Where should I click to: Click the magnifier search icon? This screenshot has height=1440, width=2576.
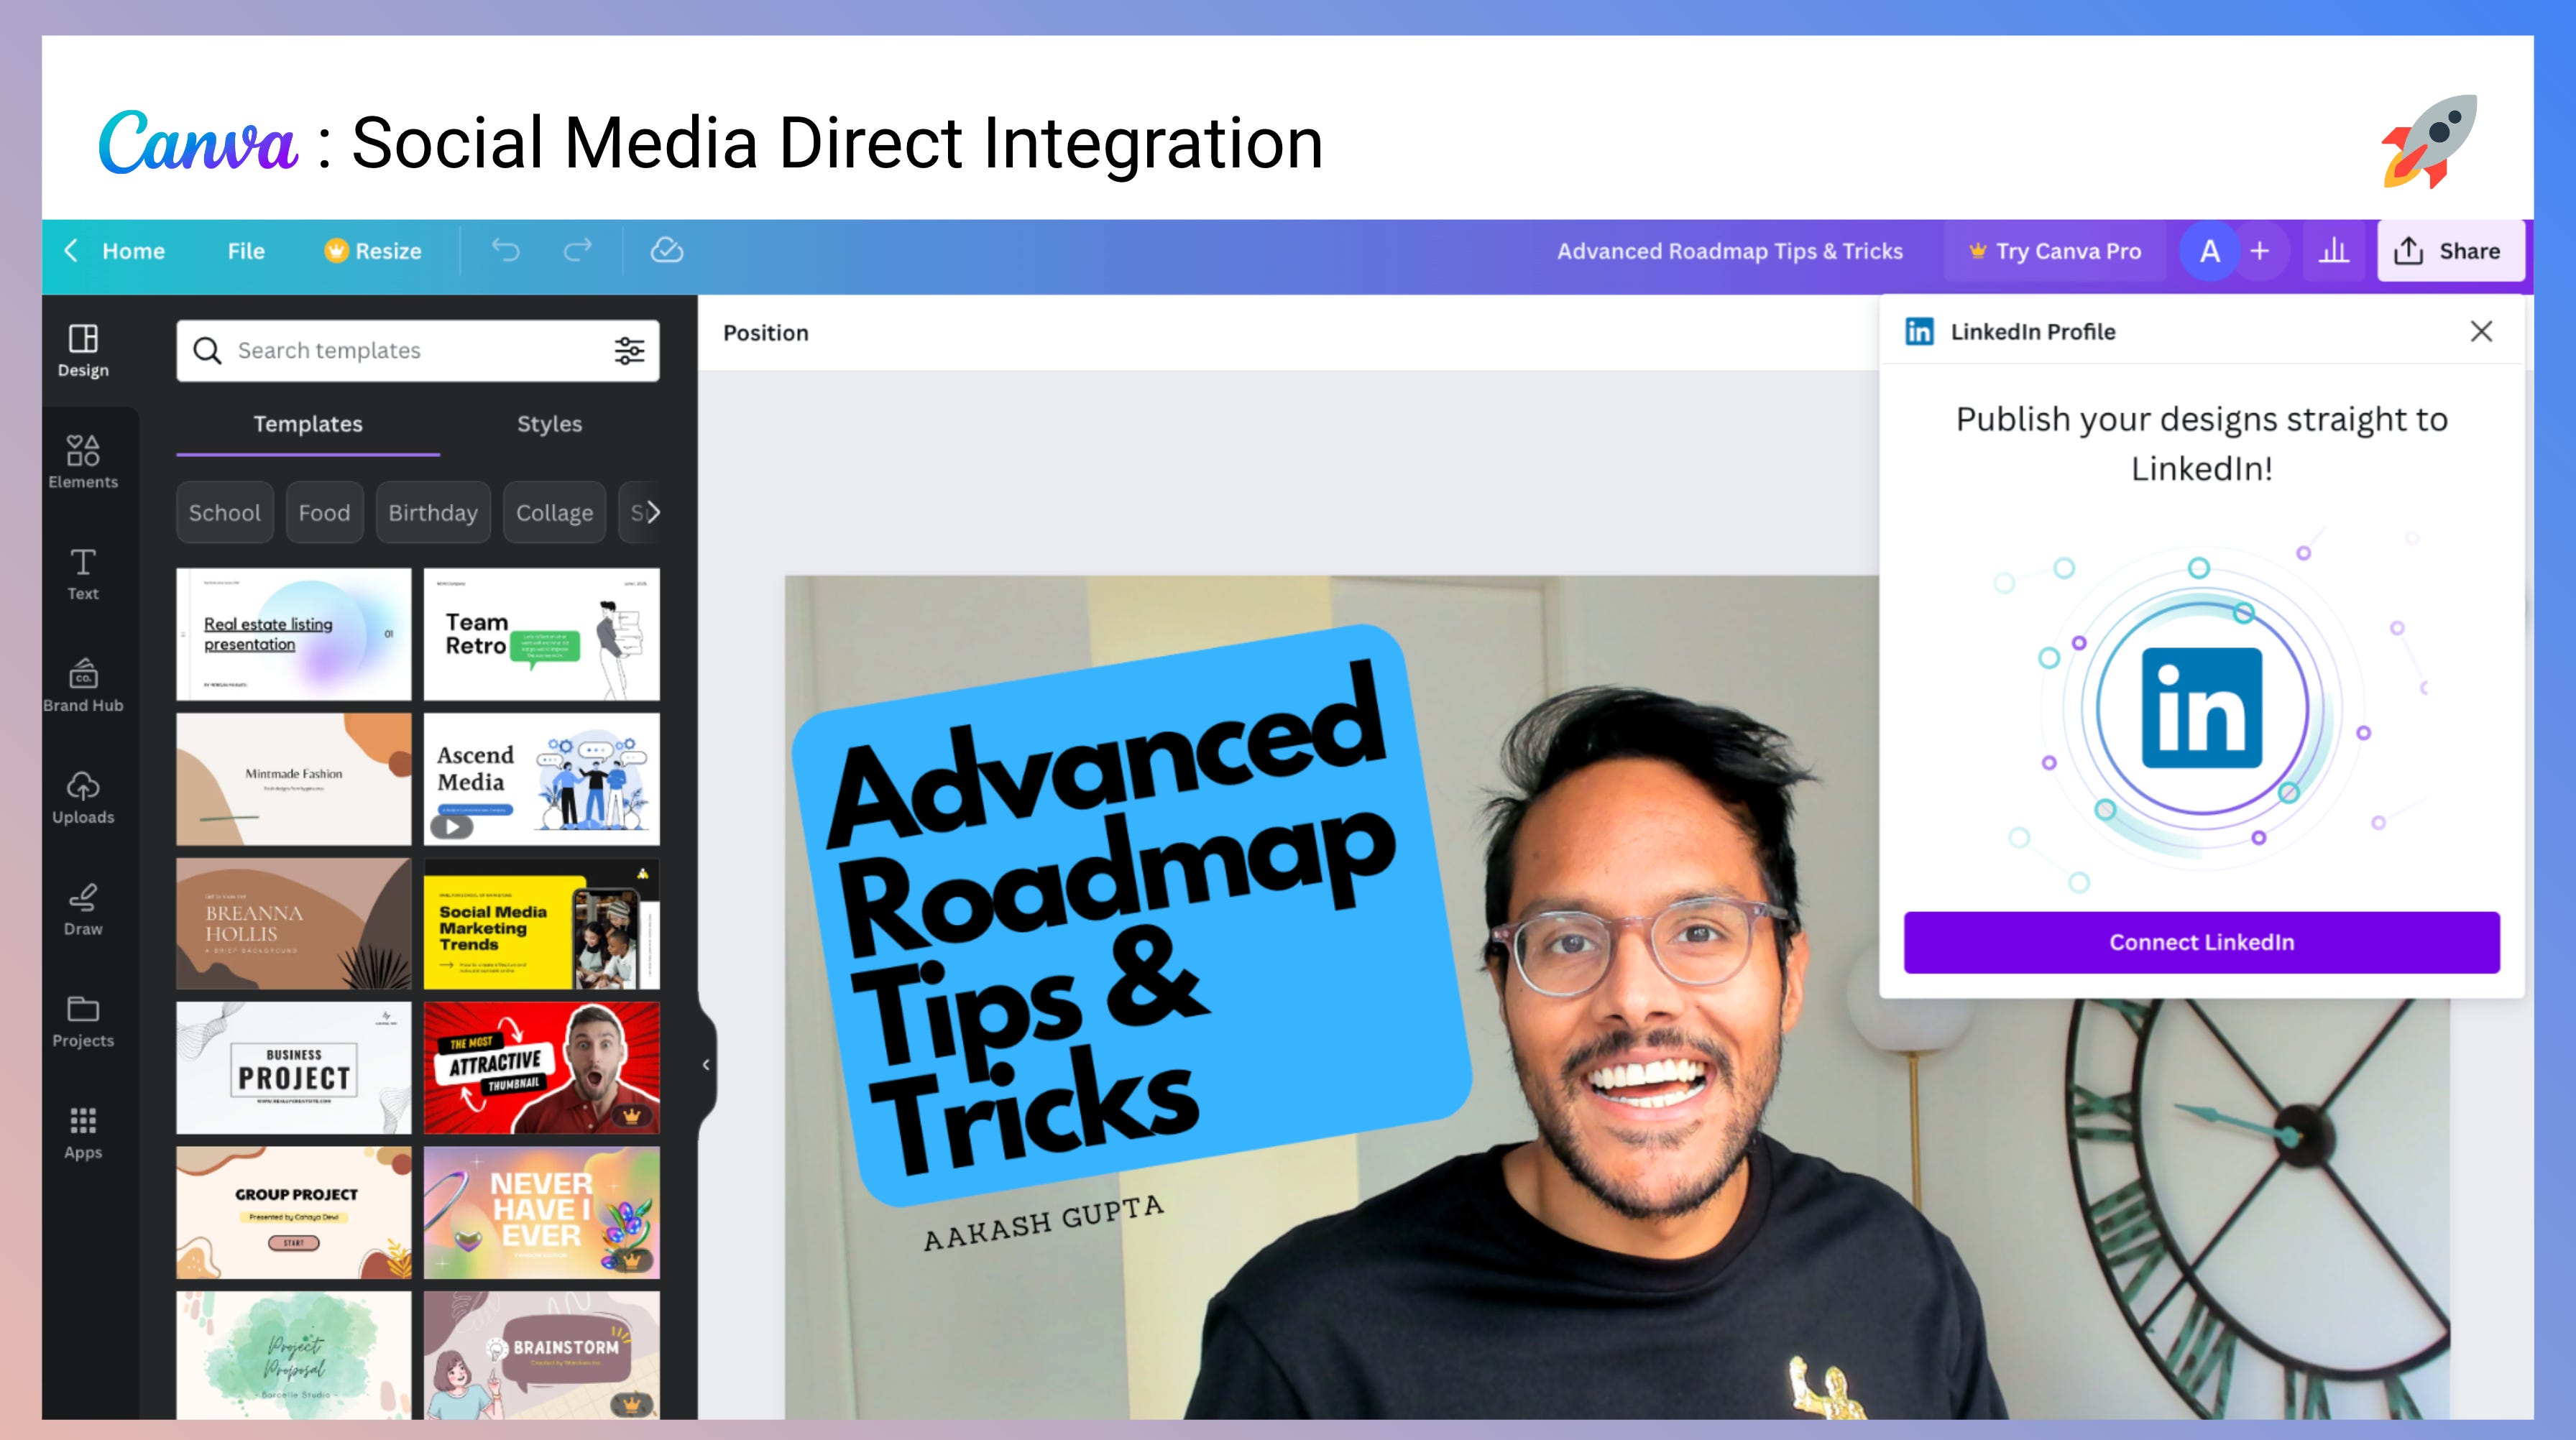[207, 351]
